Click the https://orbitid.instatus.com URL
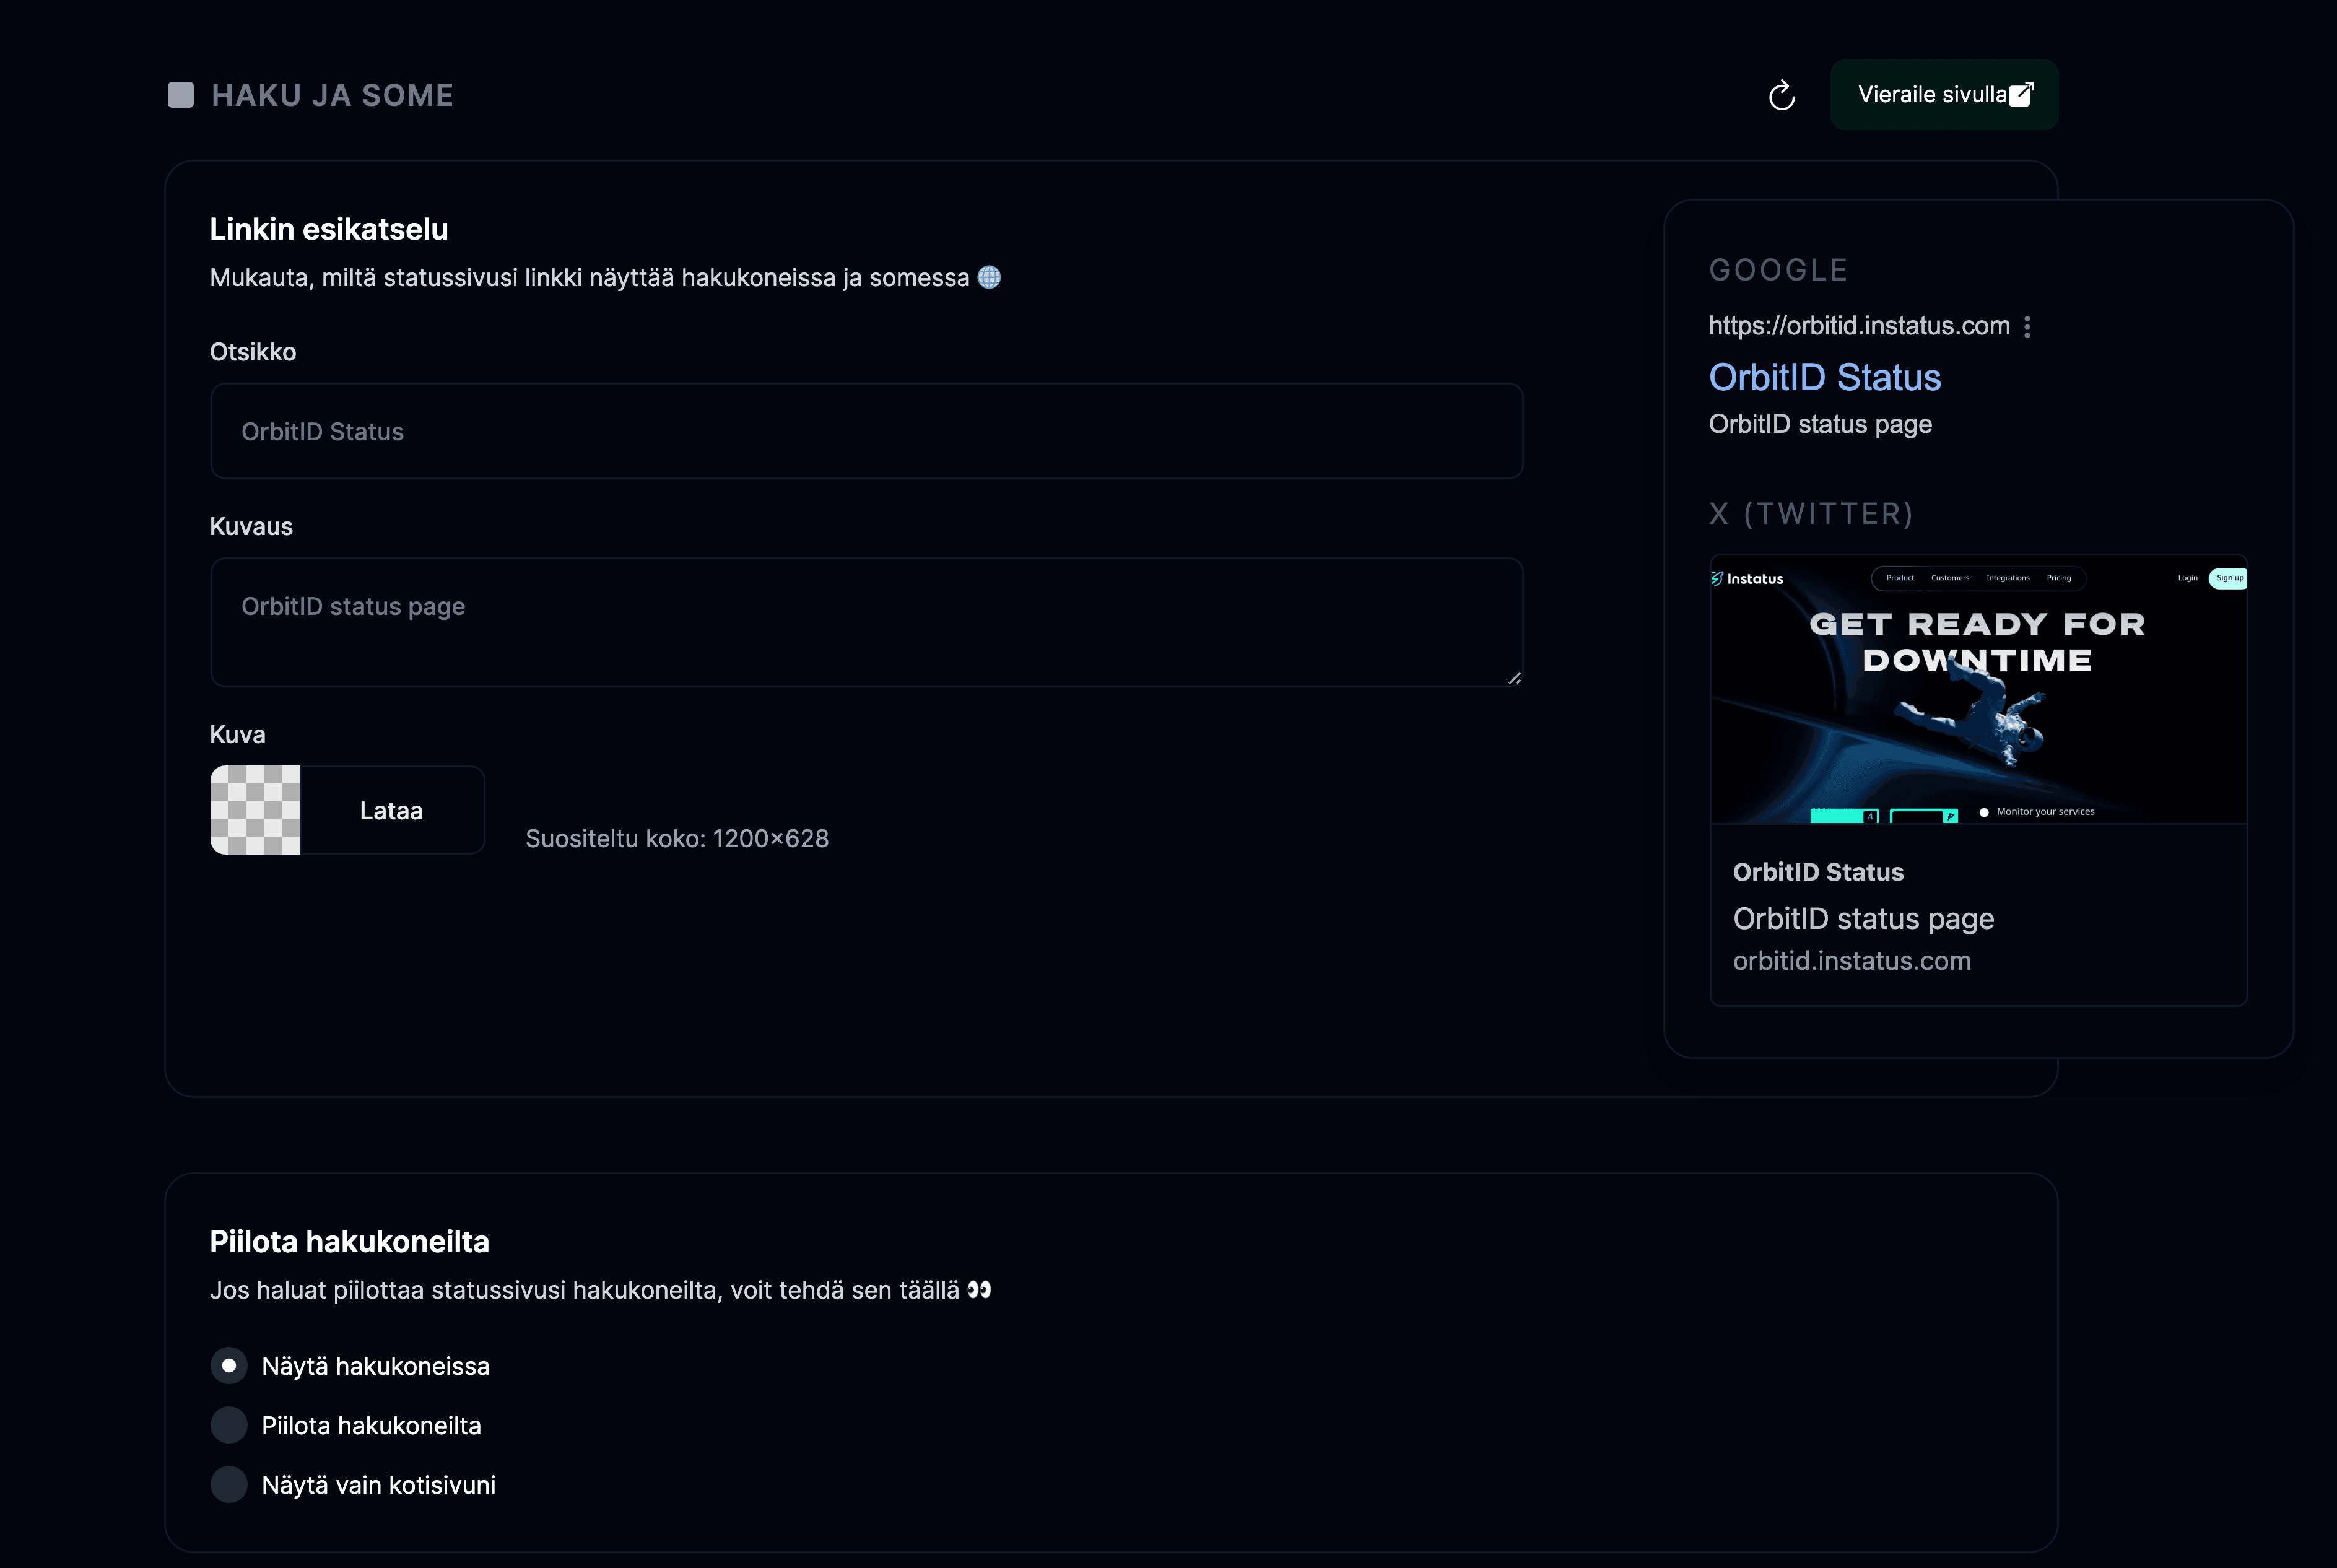Screen dimensions: 2337x1568 click(x=1859, y=326)
